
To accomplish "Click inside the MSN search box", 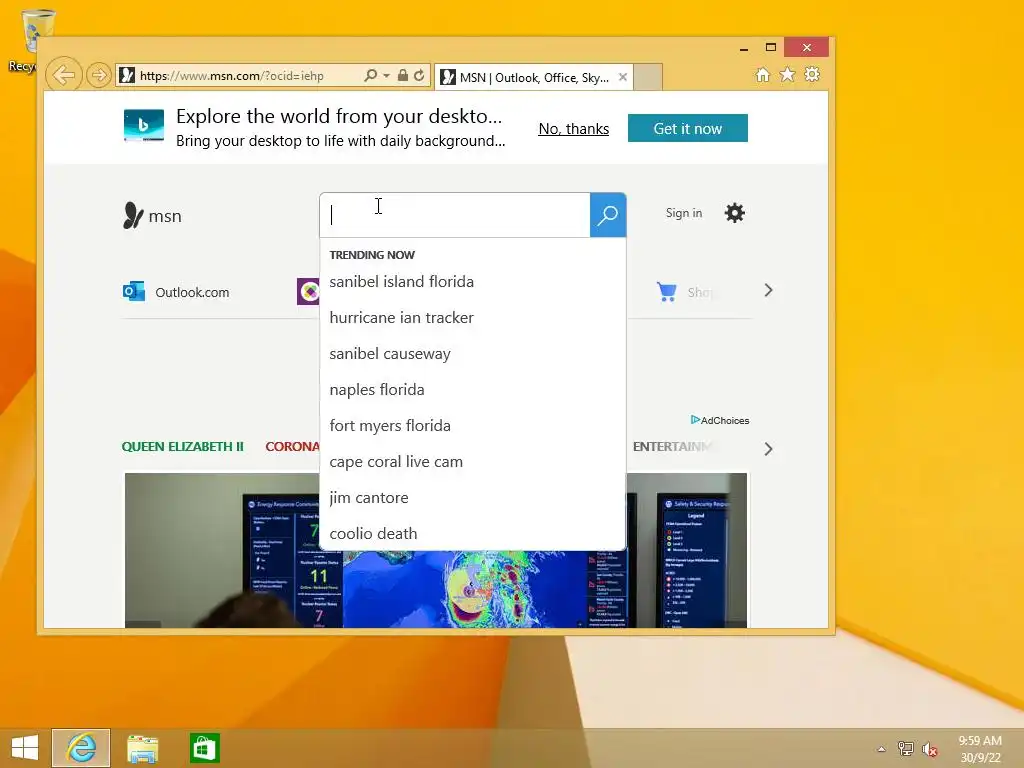I will pyautogui.click(x=455, y=215).
